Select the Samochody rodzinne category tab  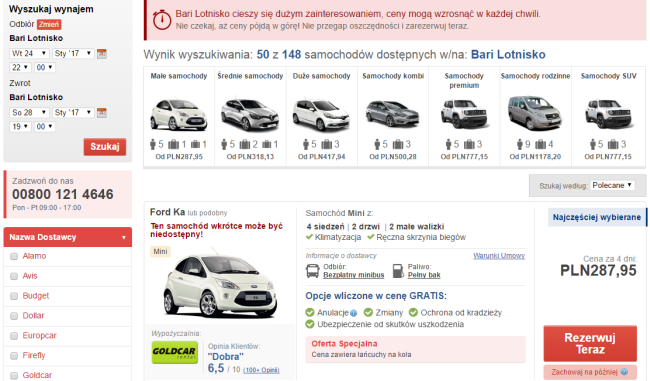[536, 116]
